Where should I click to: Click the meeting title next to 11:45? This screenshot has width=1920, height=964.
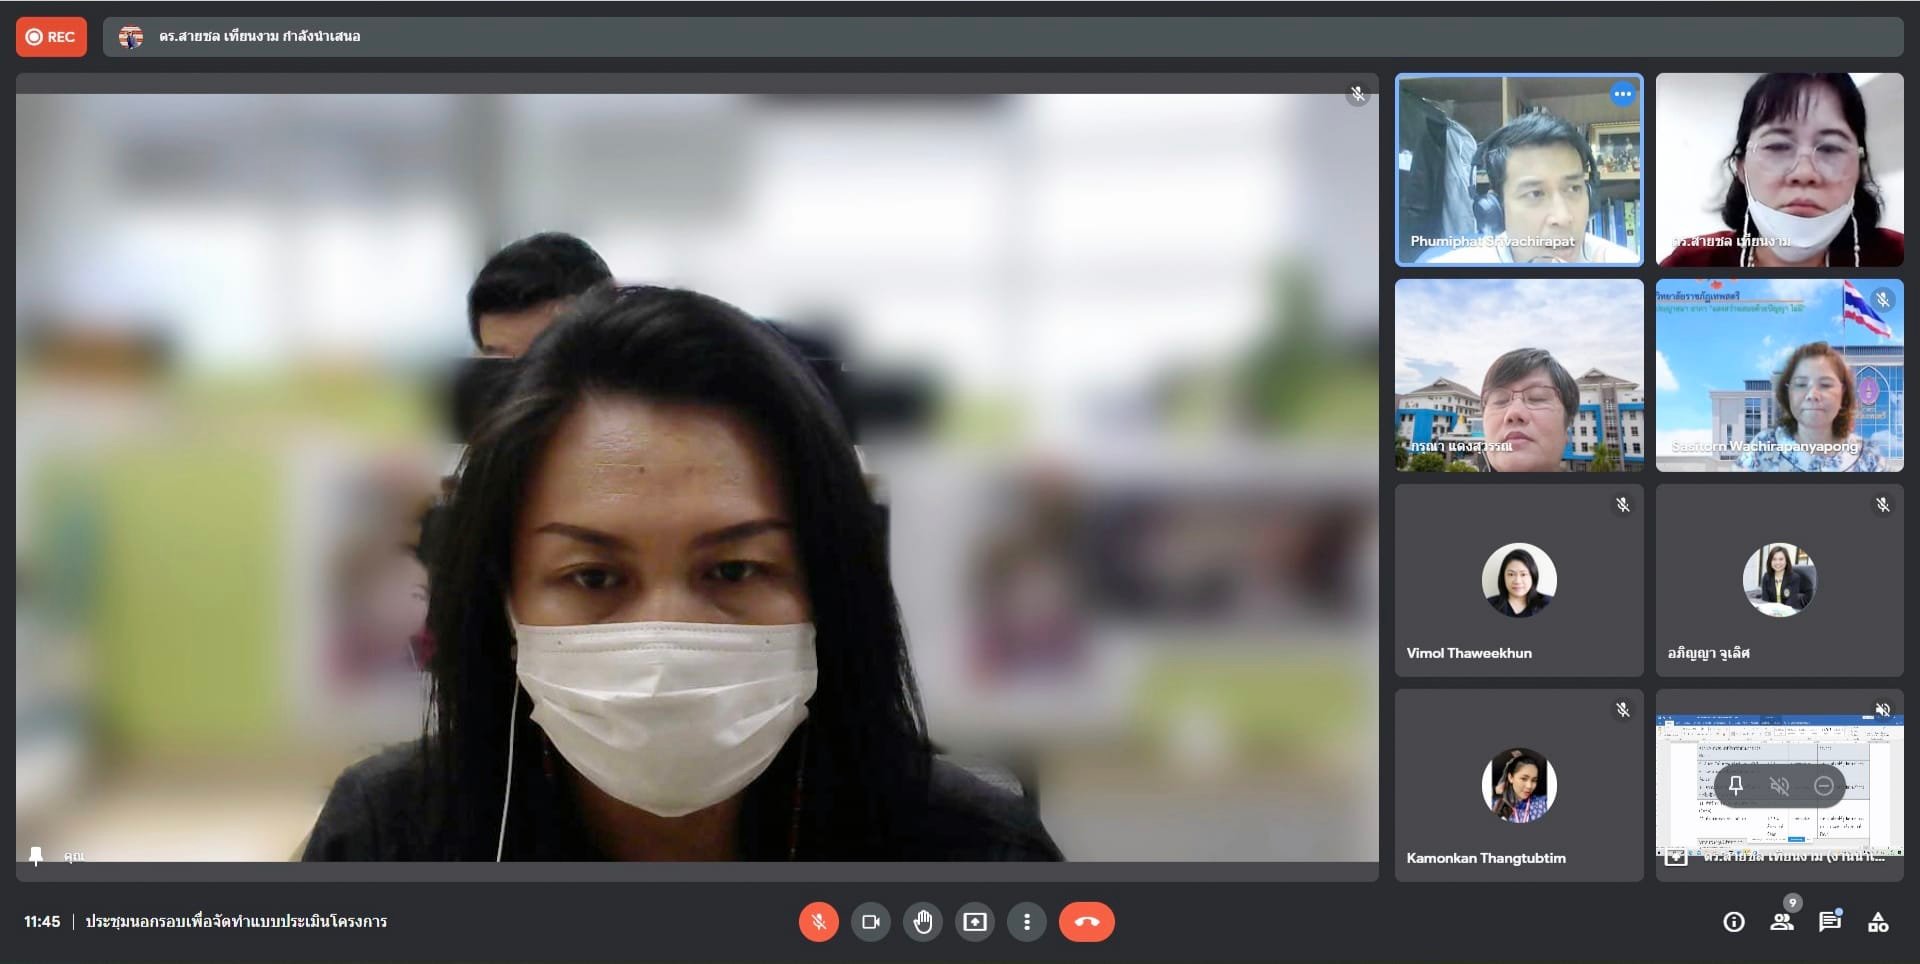(236, 922)
